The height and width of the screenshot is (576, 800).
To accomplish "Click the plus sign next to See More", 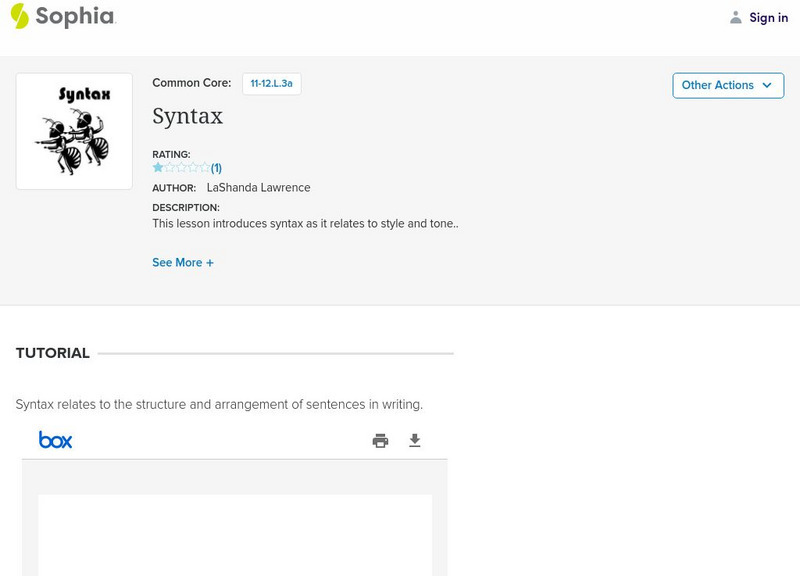I will click(x=211, y=262).
